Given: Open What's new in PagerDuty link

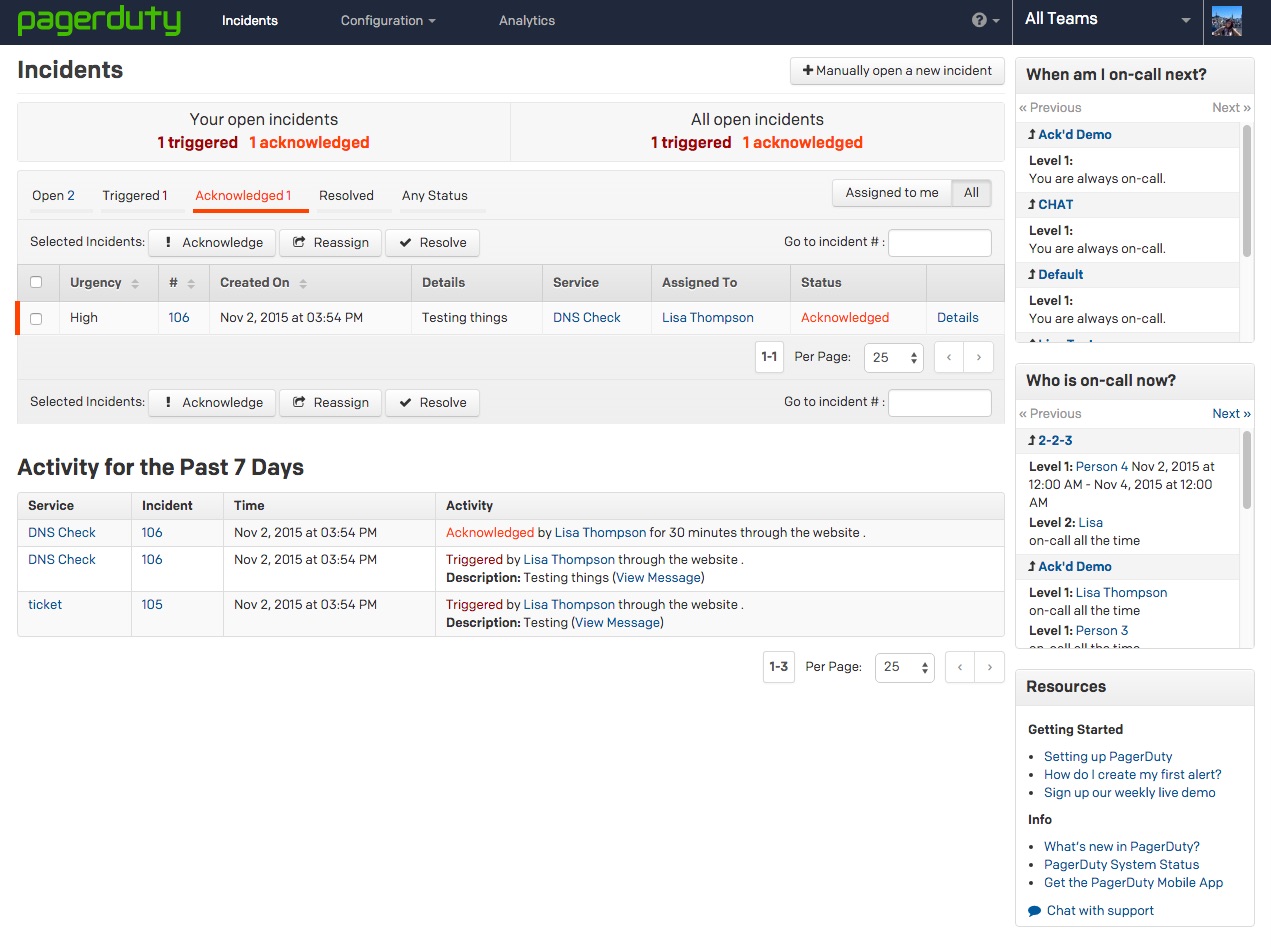Looking at the screenshot, I should pyautogui.click(x=1122, y=847).
